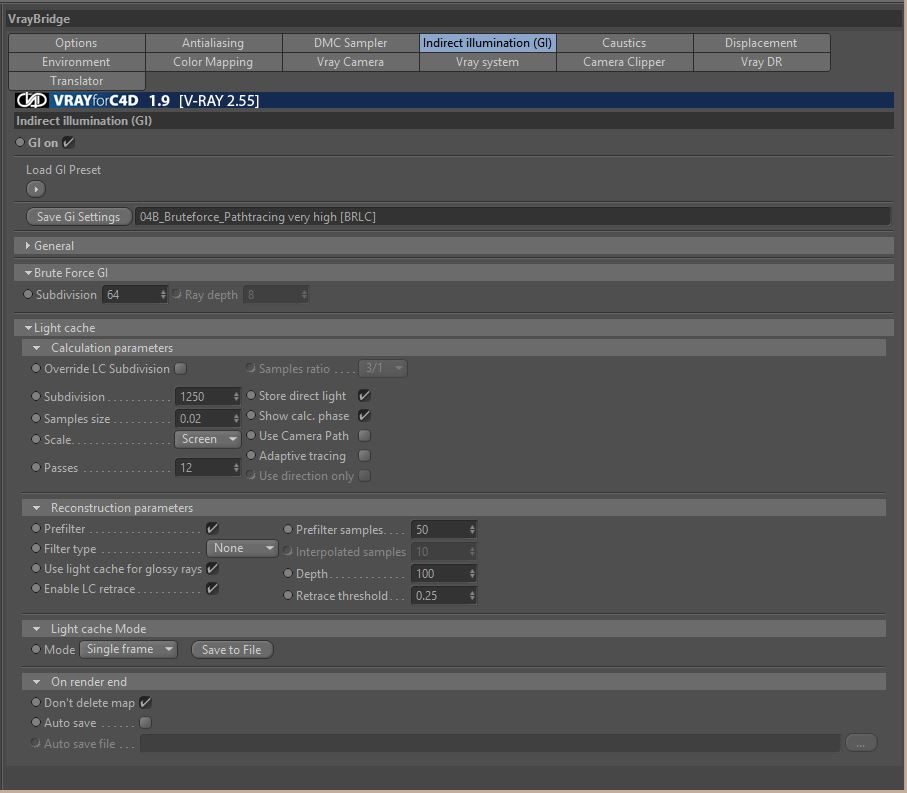Click the VRAYforC4D logo banner
Viewport: 907px width, 793px height.
click(454, 100)
